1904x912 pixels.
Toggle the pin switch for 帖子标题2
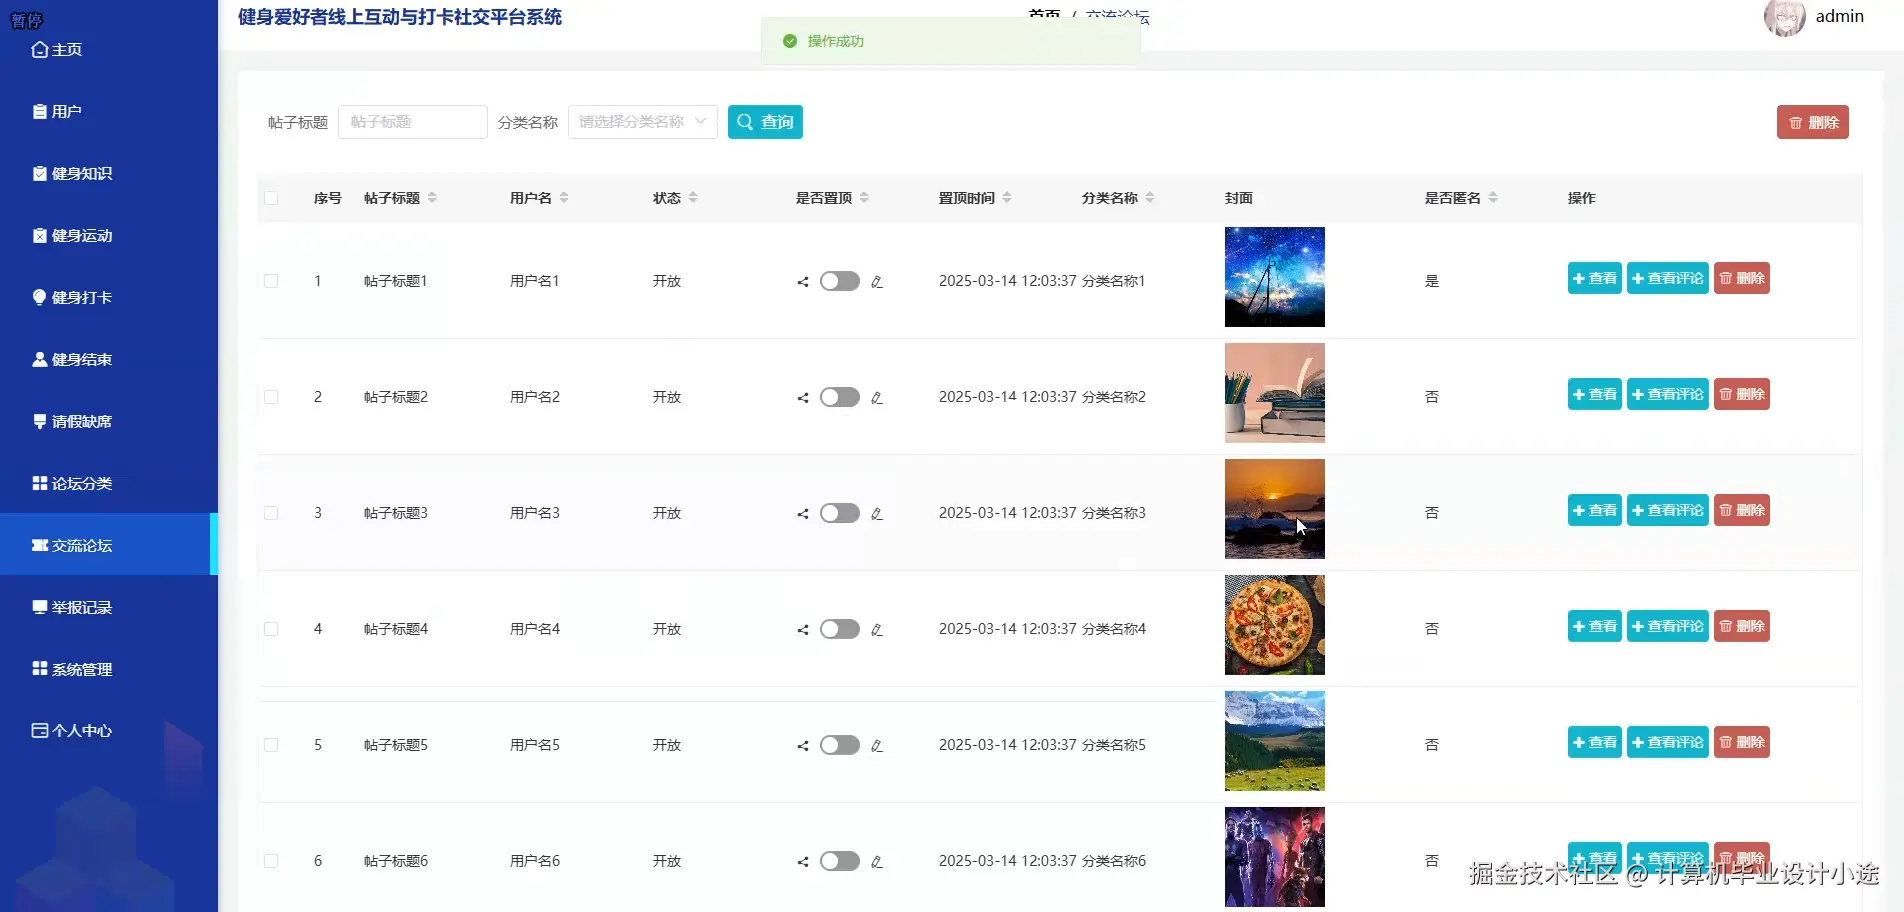click(x=840, y=397)
